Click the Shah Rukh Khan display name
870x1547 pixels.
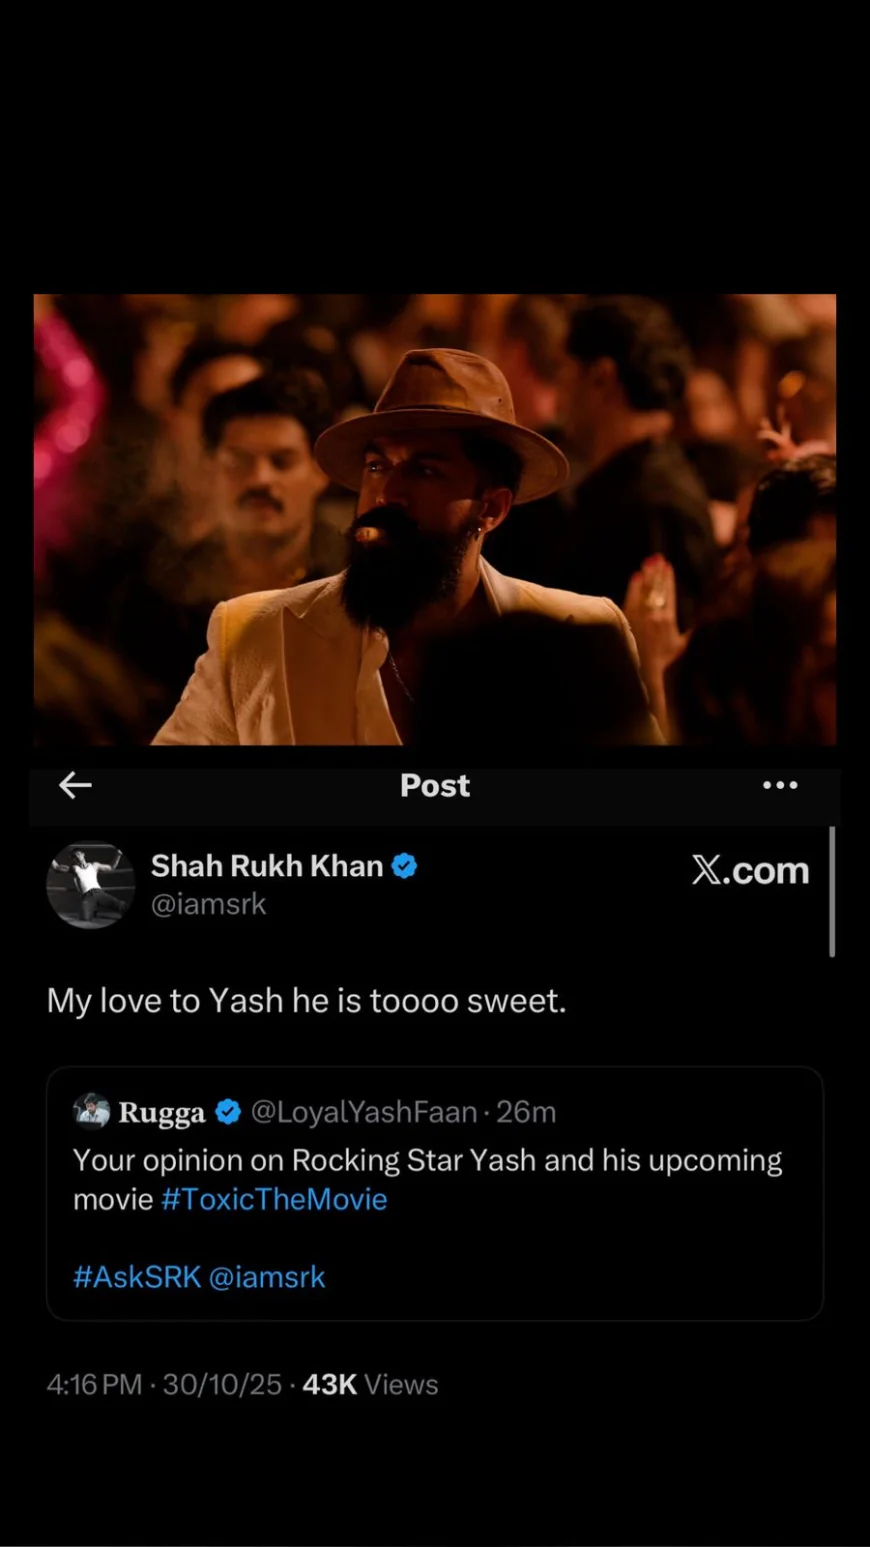click(x=267, y=866)
